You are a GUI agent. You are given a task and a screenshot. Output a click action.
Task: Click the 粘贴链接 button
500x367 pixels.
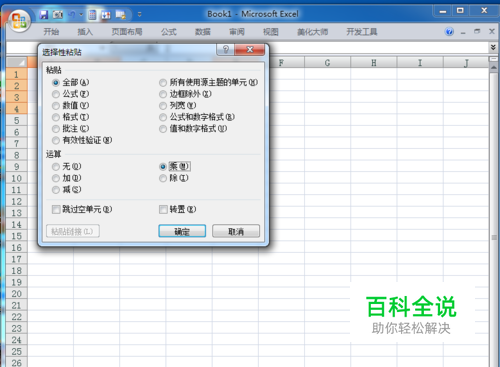tap(73, 231)
